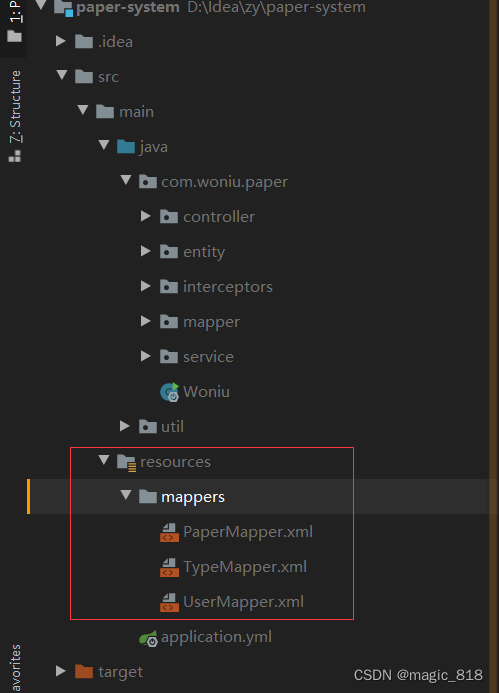Expand the .idea folder arrow
Screen dimensions: 499x693
61,41
